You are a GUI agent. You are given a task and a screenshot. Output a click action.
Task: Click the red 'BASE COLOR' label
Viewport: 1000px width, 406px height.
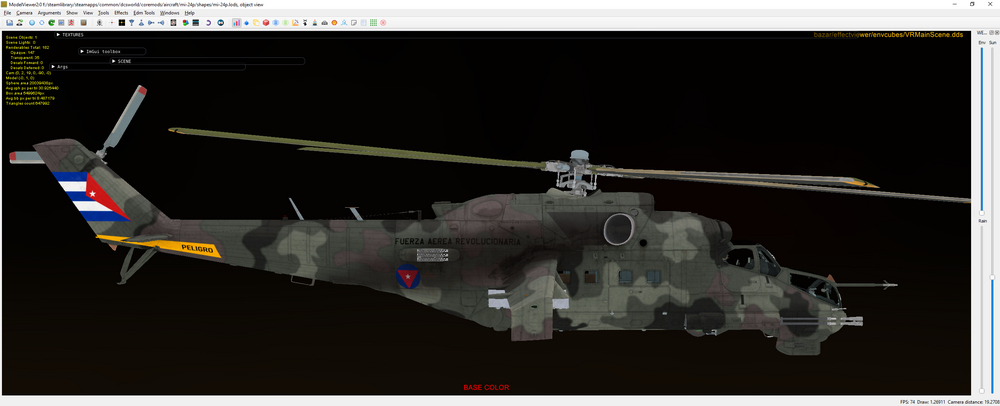[x=486, y=388]
